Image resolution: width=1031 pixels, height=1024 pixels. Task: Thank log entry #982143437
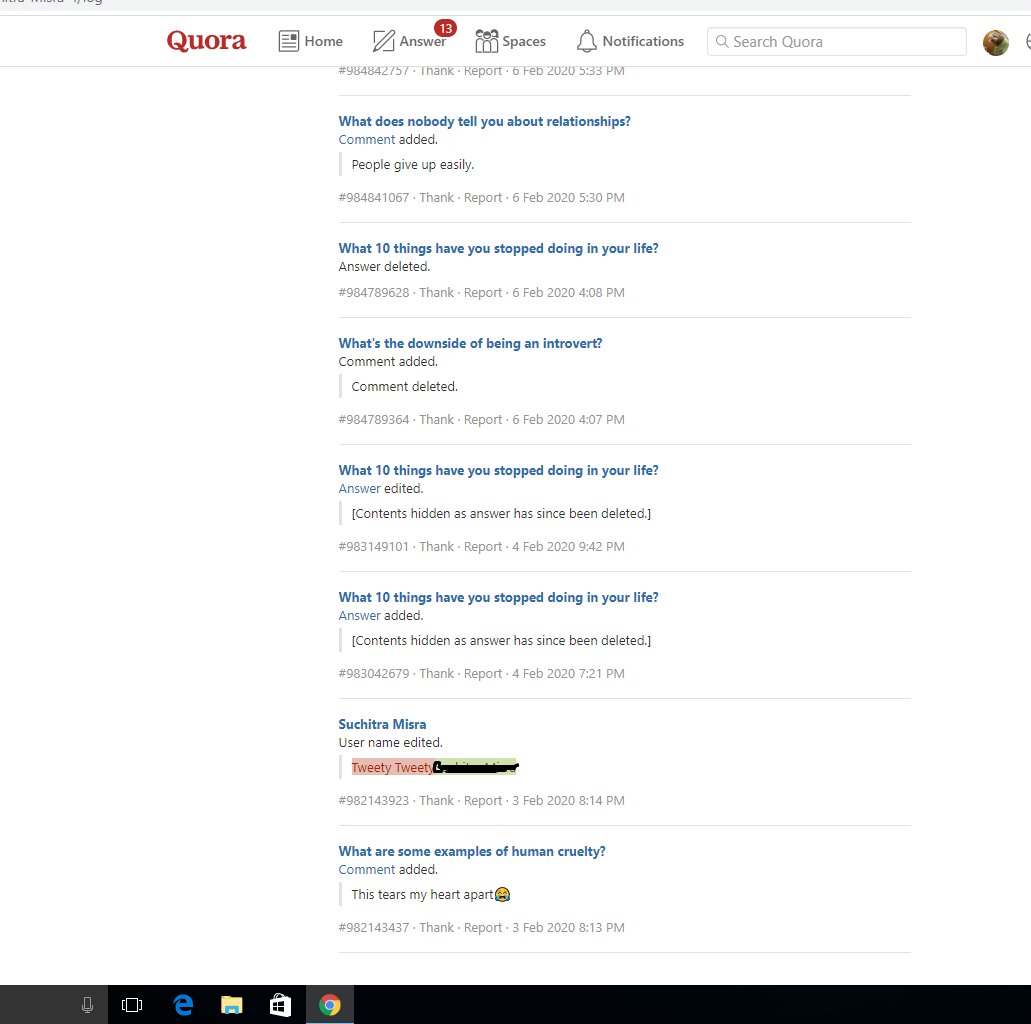point(437,927)
